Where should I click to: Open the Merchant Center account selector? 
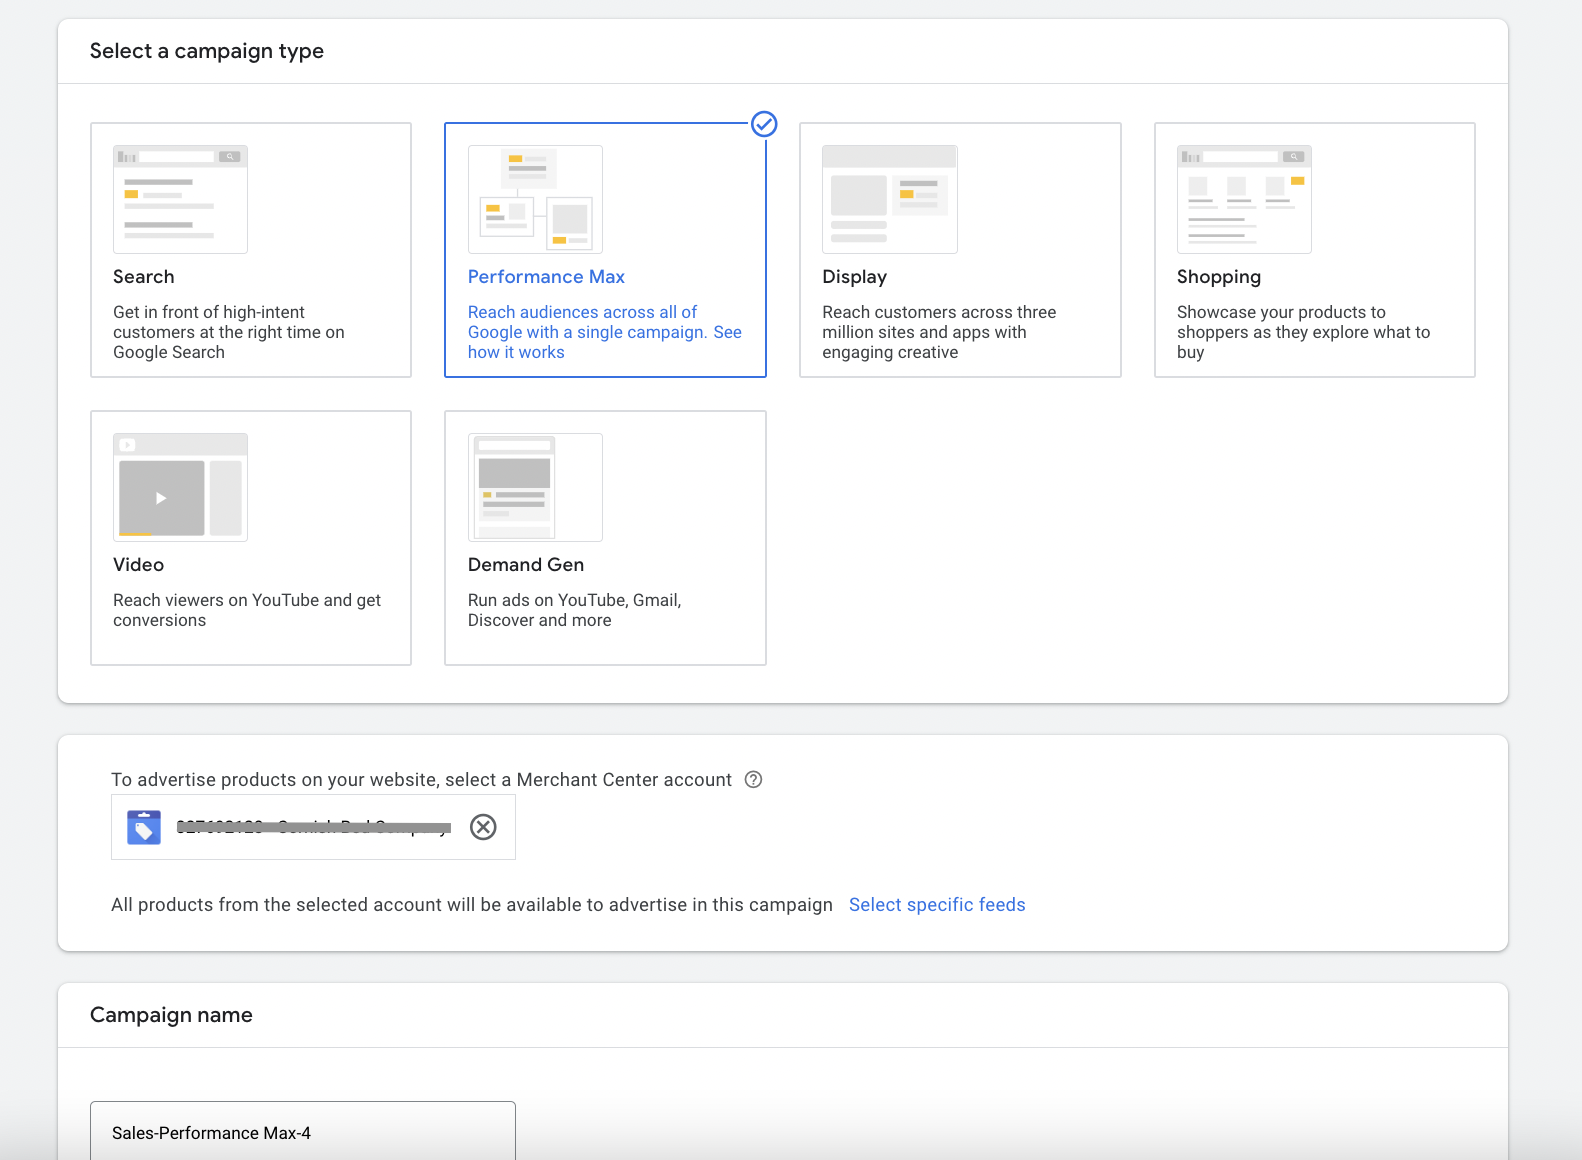coord(312,827)
